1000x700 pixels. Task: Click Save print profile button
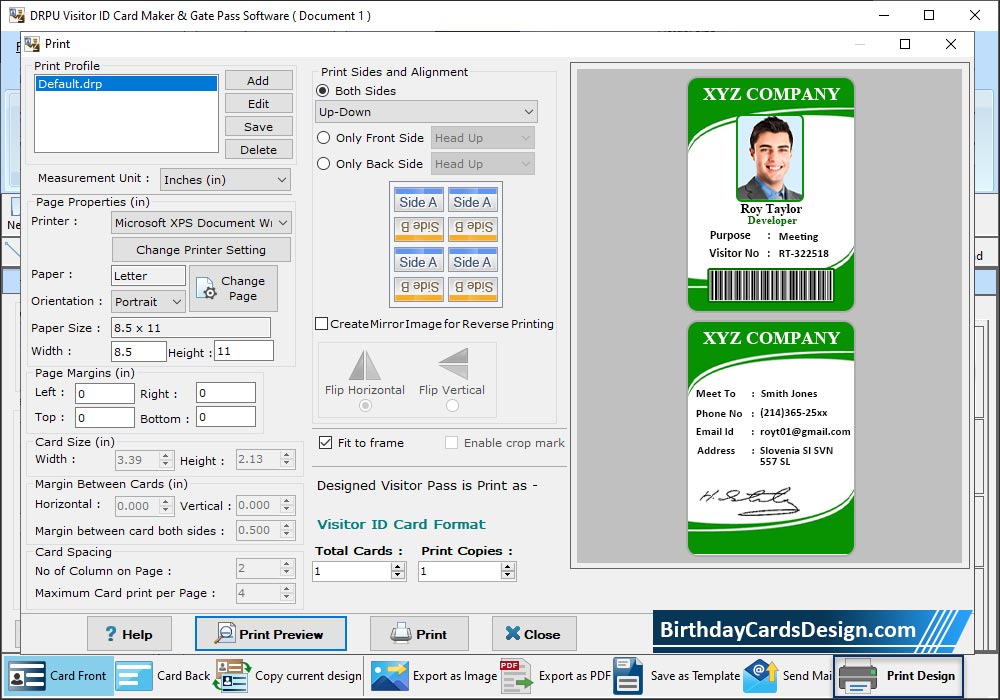(x=258, y=126)
